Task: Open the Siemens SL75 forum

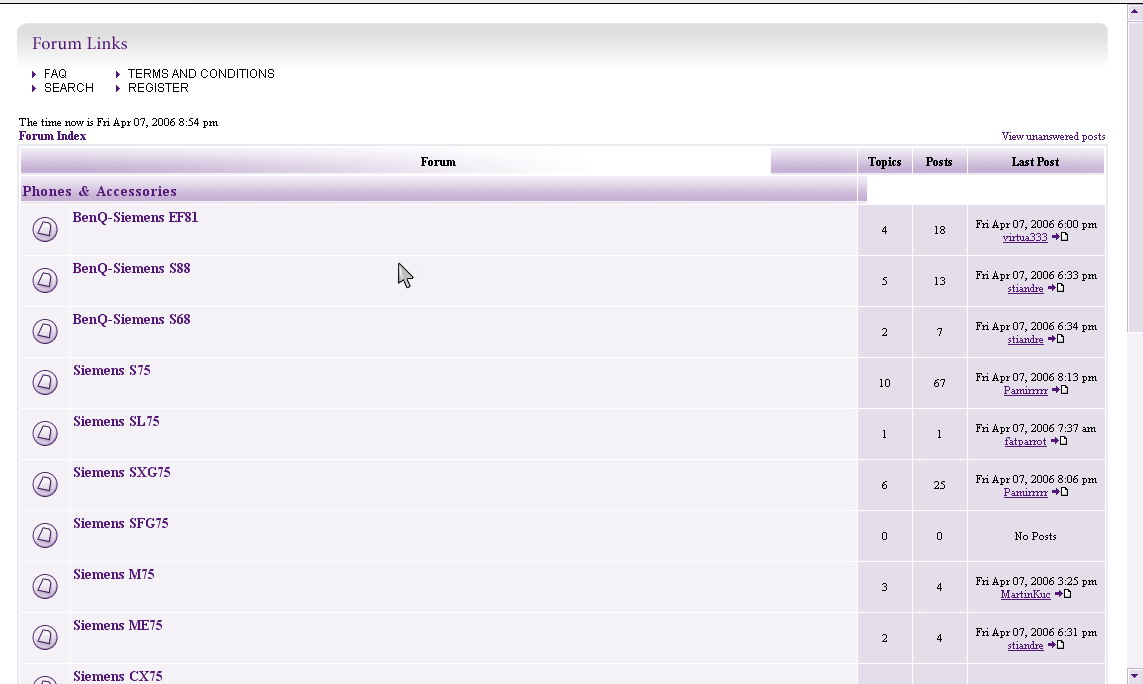Action: tap(116, 421)
